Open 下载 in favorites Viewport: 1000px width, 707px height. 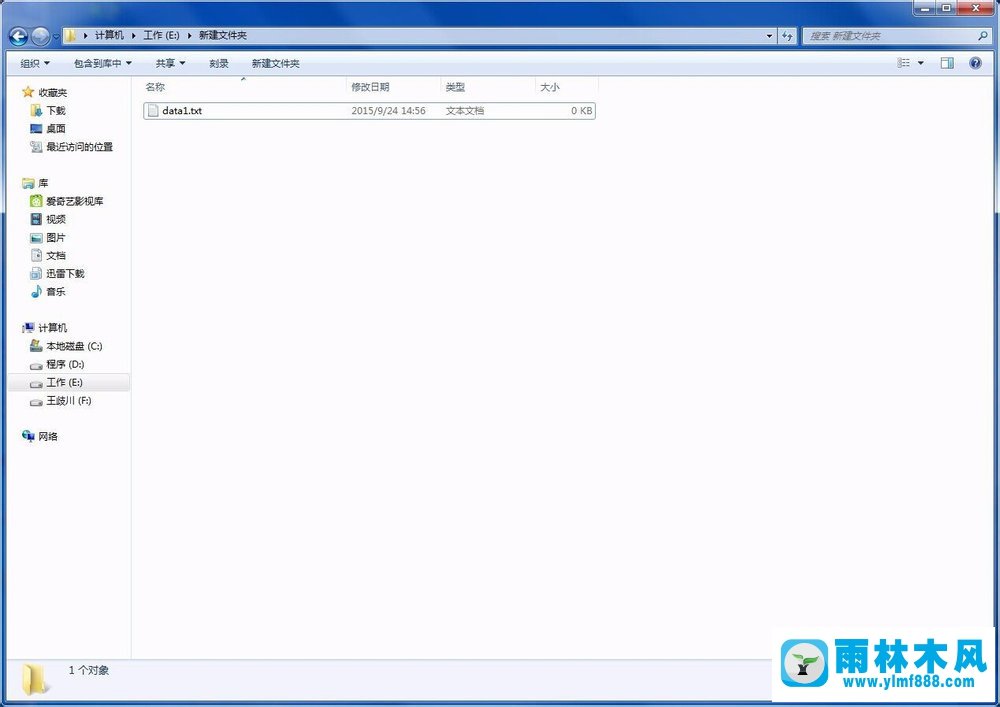coord(55,110)
